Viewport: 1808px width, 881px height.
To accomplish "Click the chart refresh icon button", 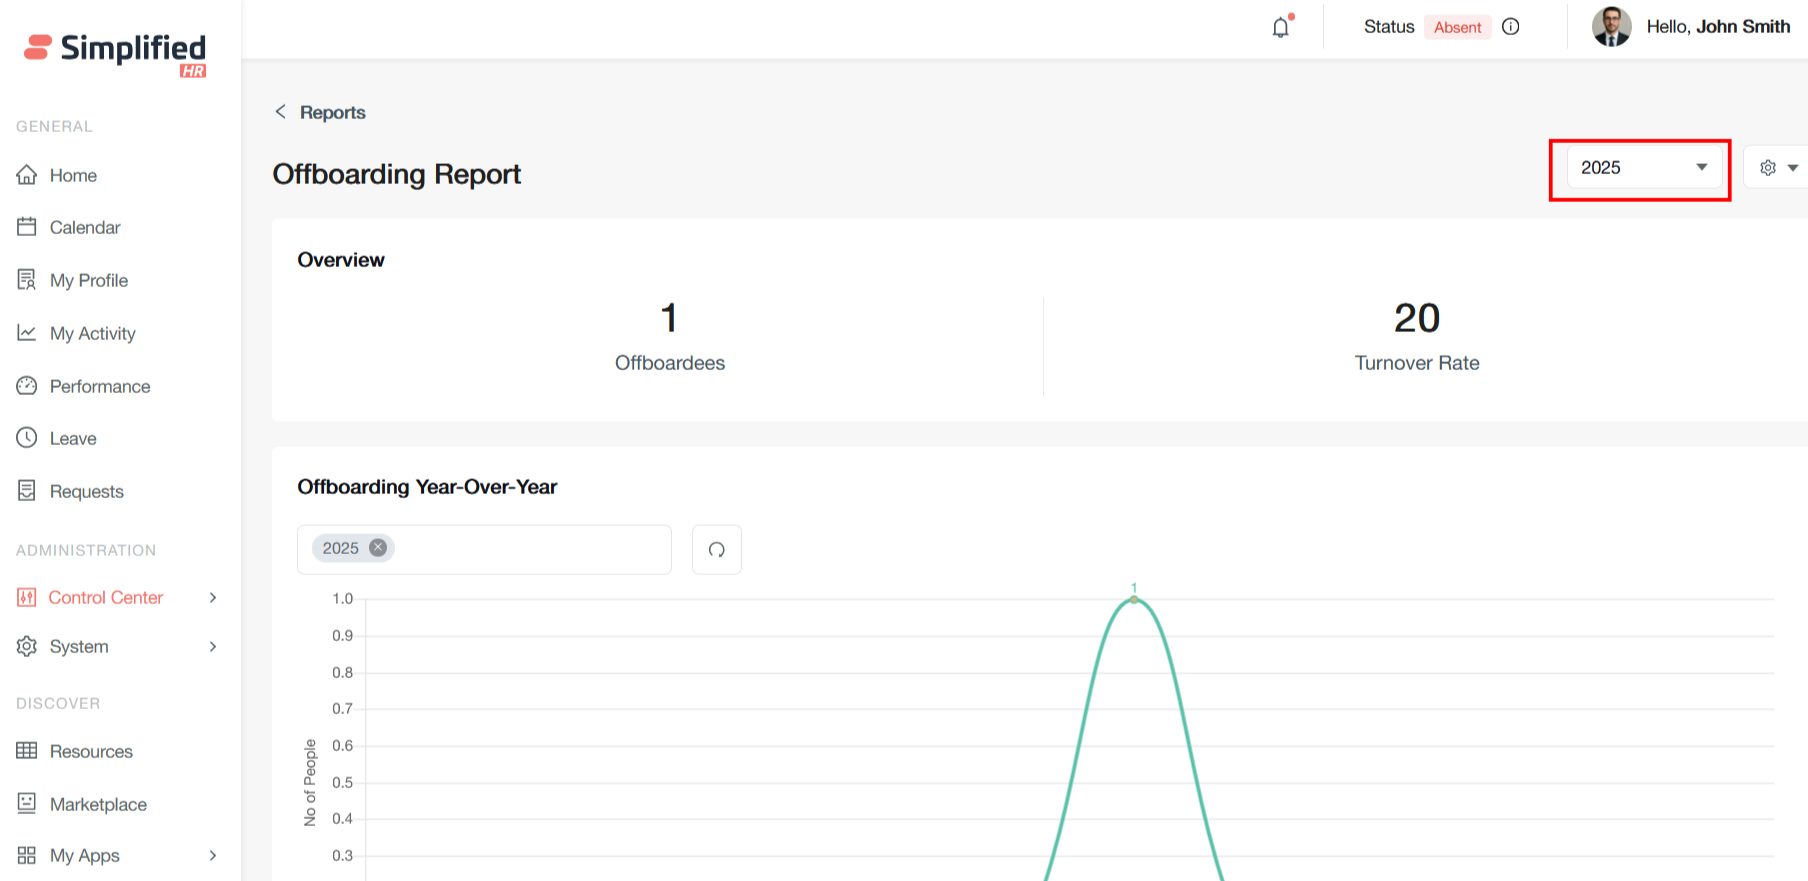I will (716, 549).
